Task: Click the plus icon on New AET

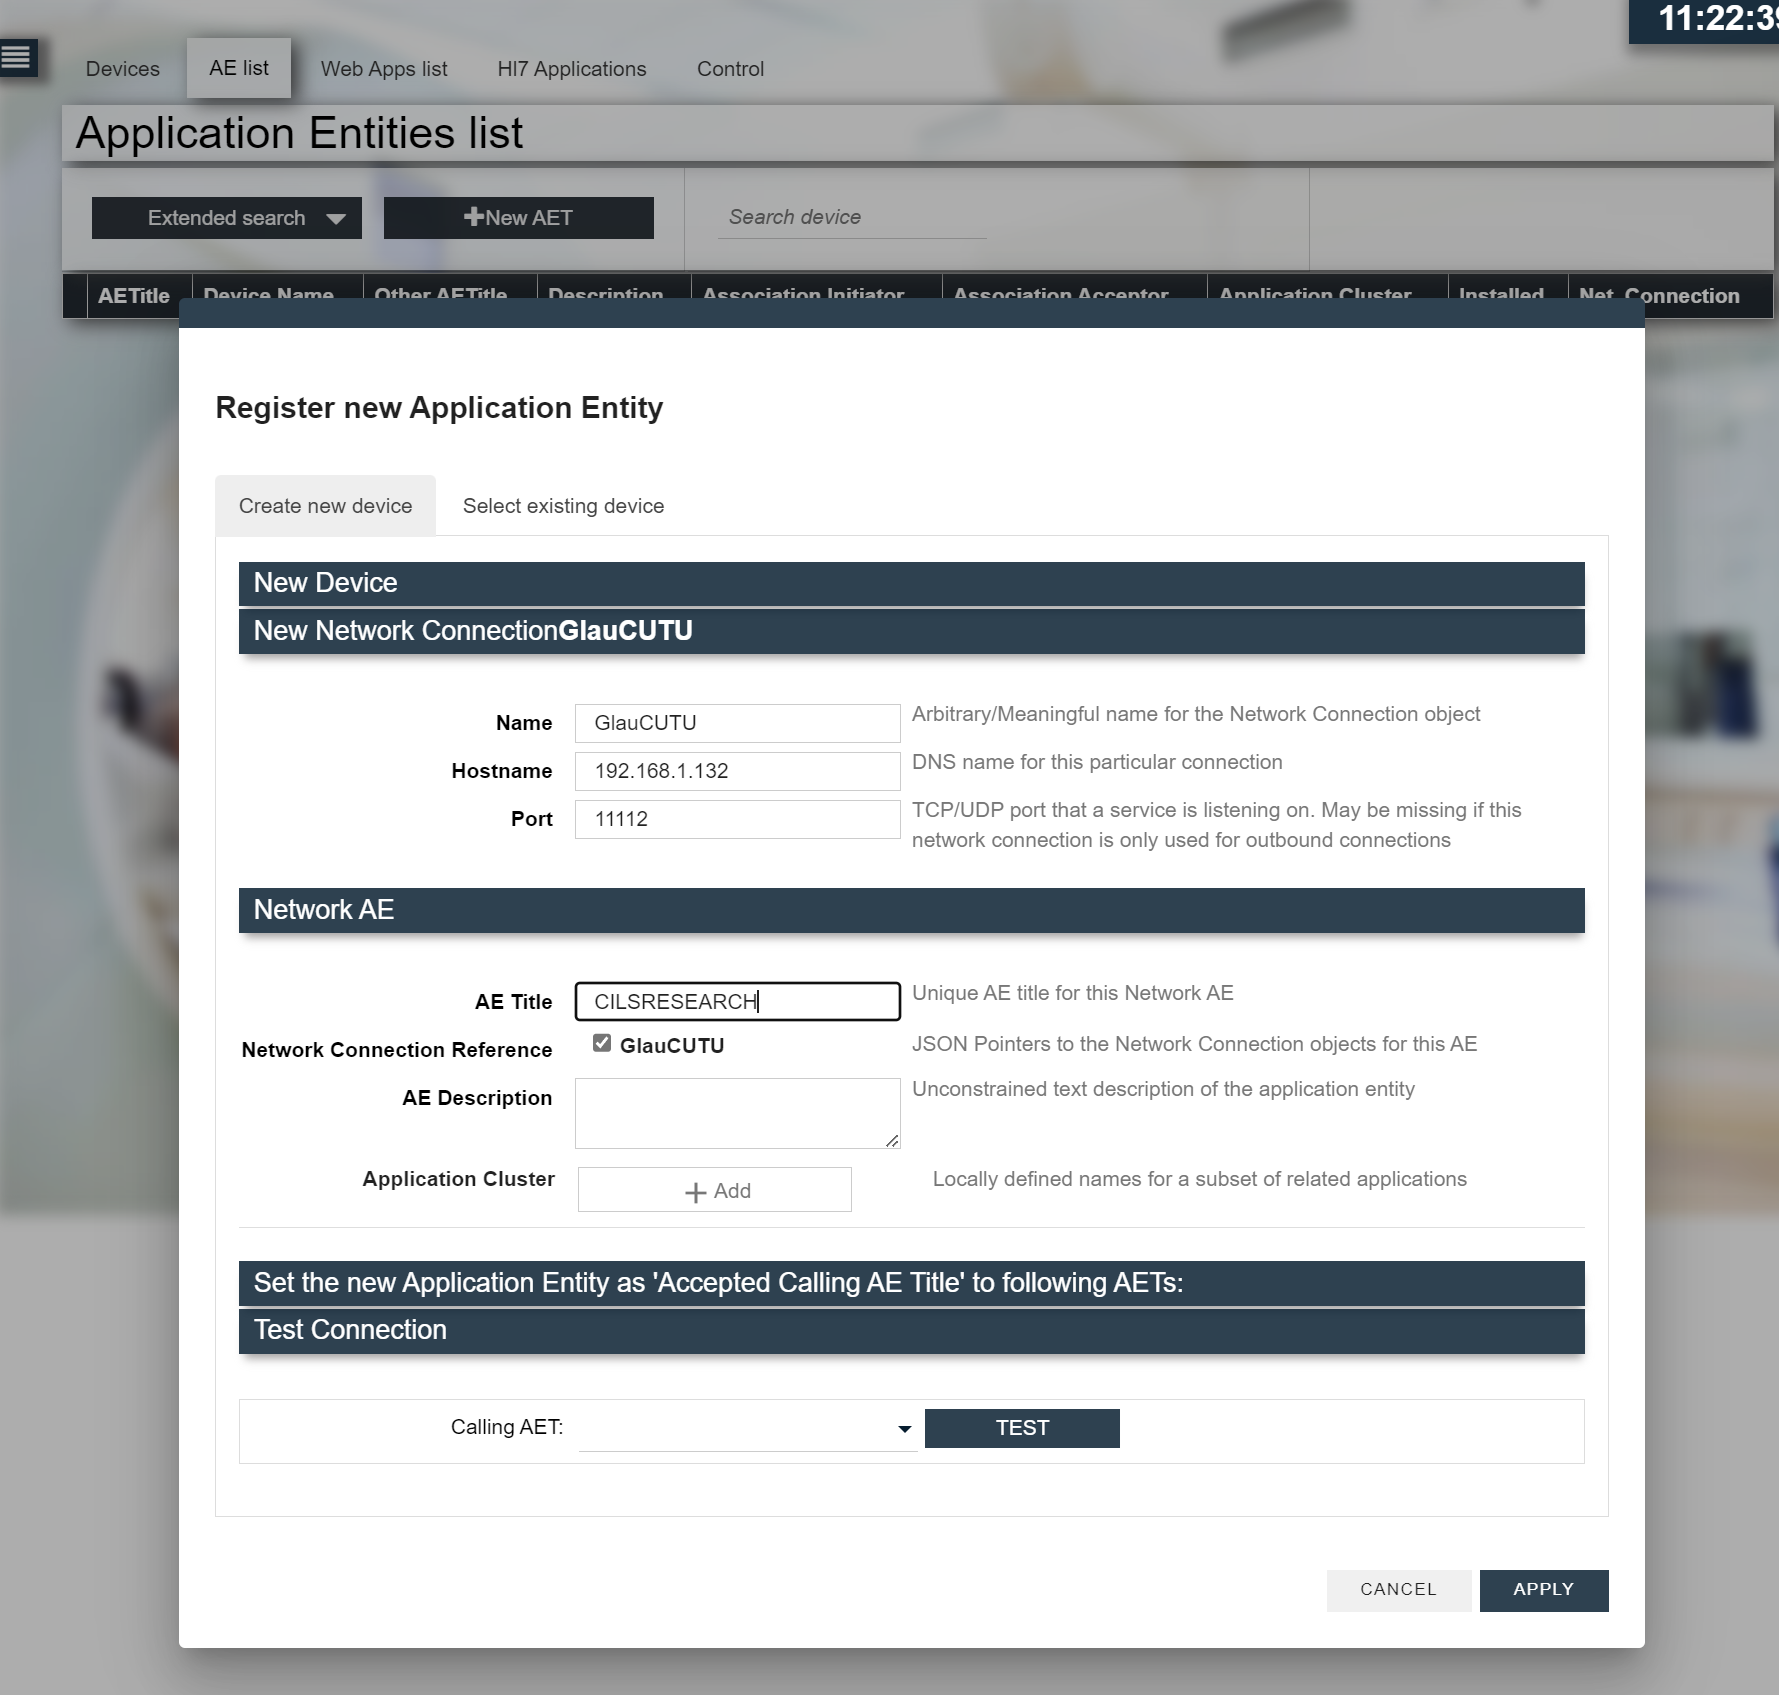Action: pyautogui.click(x=473, y=217)
